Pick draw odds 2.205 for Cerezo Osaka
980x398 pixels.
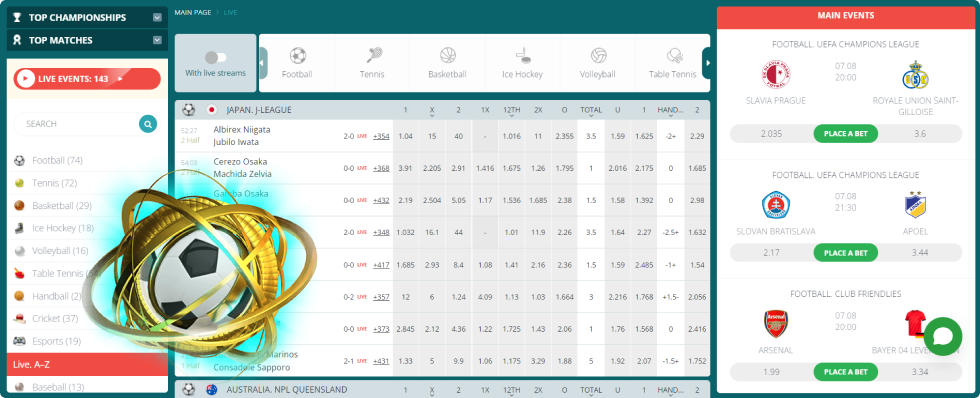coord(432,168)
